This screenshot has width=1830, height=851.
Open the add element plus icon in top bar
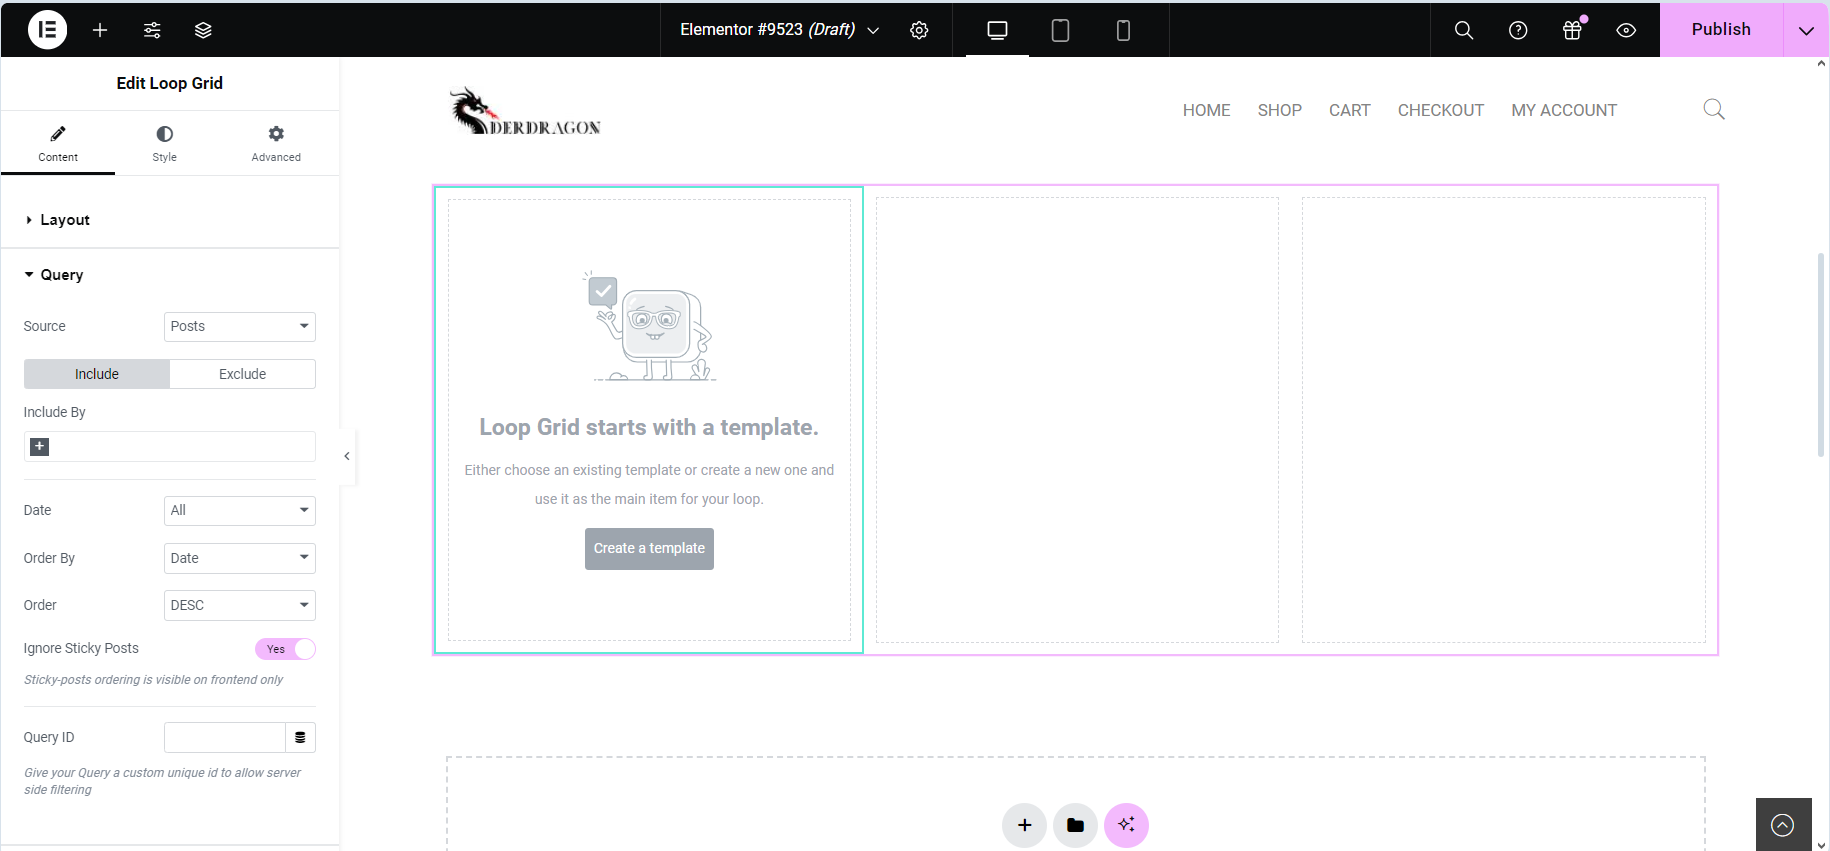tap(100, 30)
